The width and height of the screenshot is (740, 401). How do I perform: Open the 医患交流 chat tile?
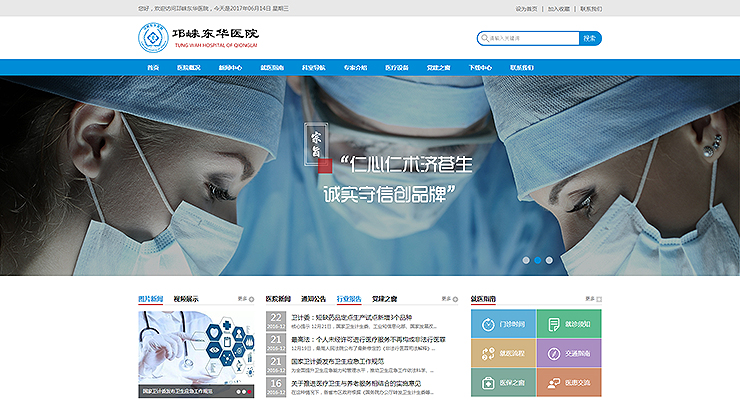tap(568, 383)
